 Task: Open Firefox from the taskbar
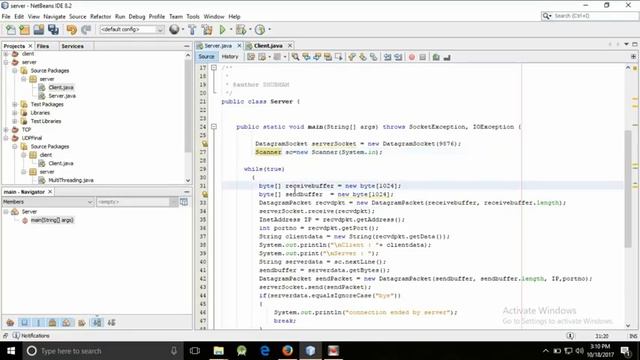pos(287,351)
